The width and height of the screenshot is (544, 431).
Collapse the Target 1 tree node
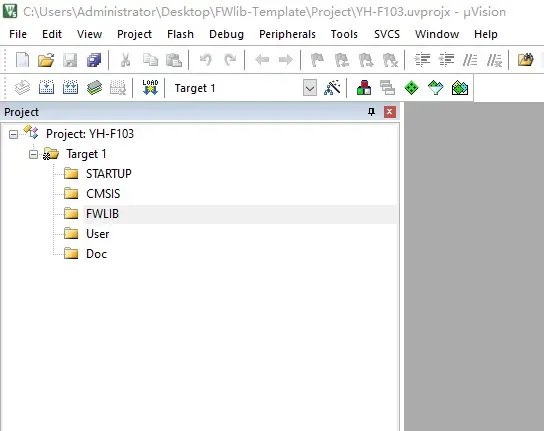click(33, 154)
